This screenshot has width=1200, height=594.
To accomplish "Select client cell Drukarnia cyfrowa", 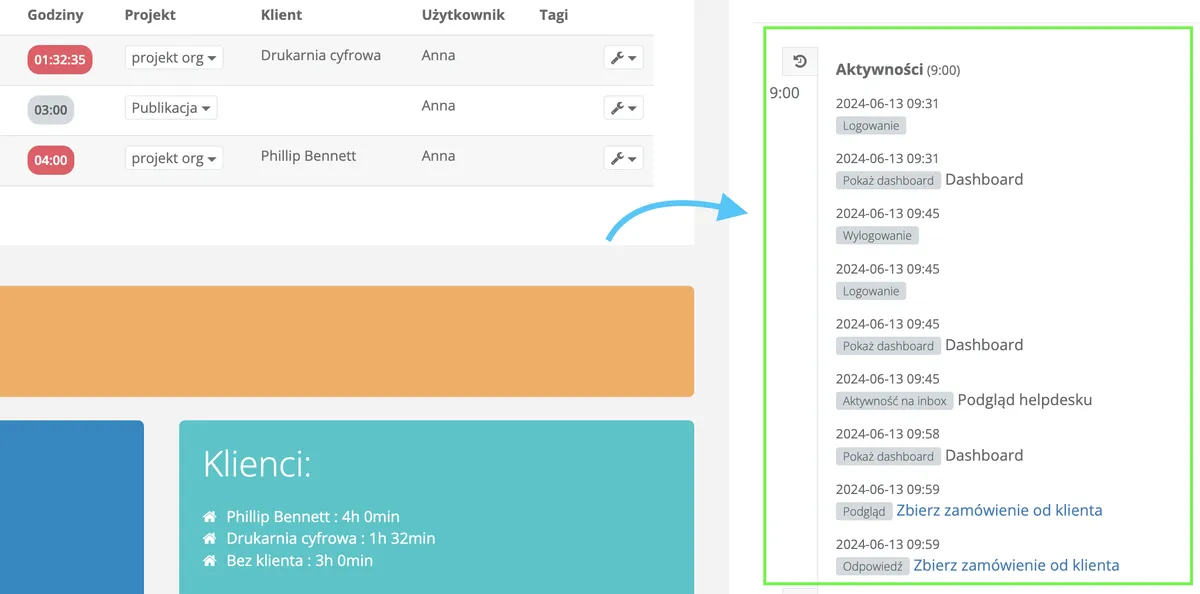I will pos(321,55).
